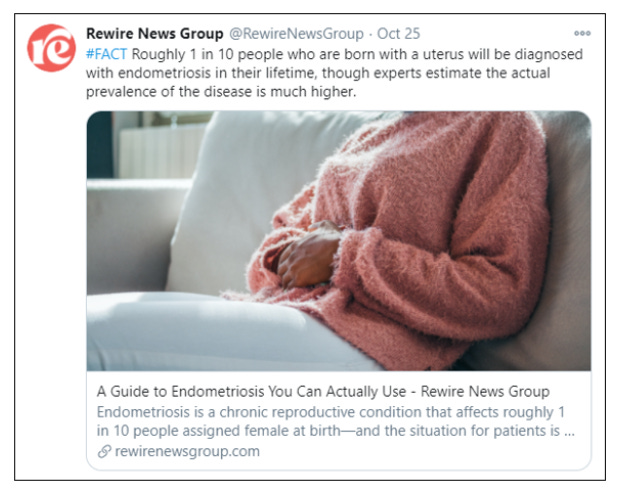
Task: Open the article preview photo
Action: pyautogui.click(x=339, y=241)
